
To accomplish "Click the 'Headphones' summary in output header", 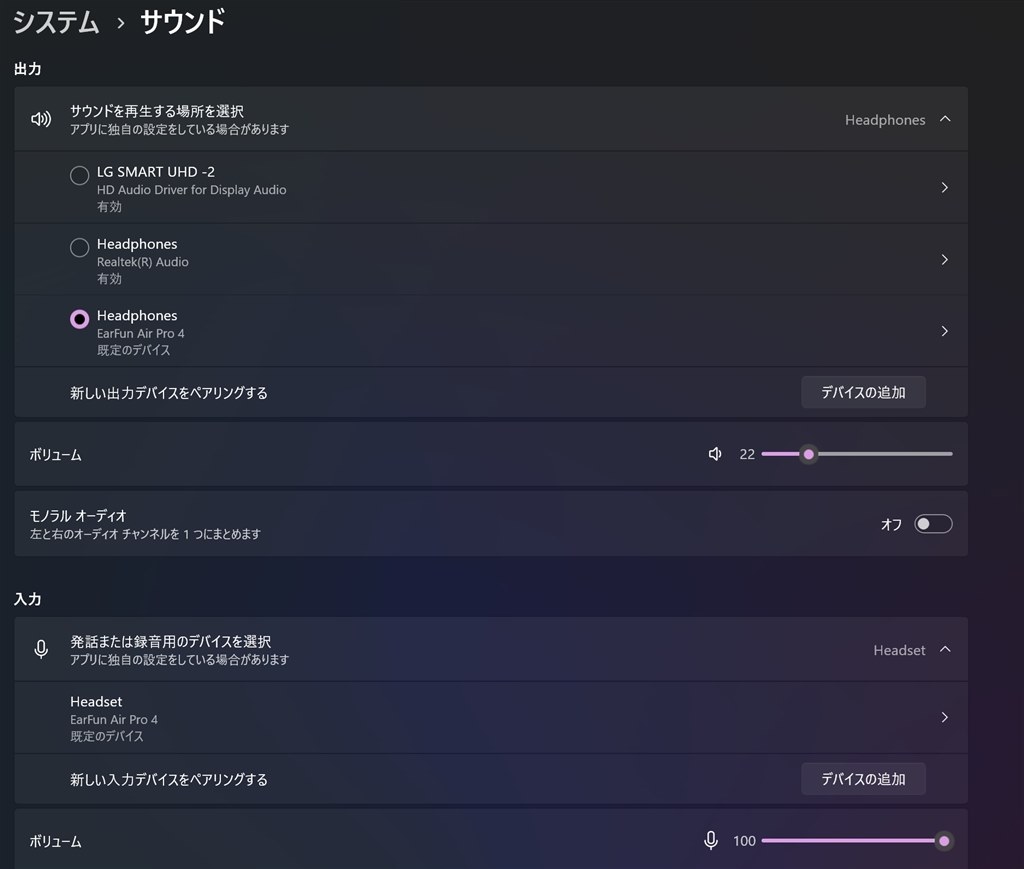I will click(885, 120).
